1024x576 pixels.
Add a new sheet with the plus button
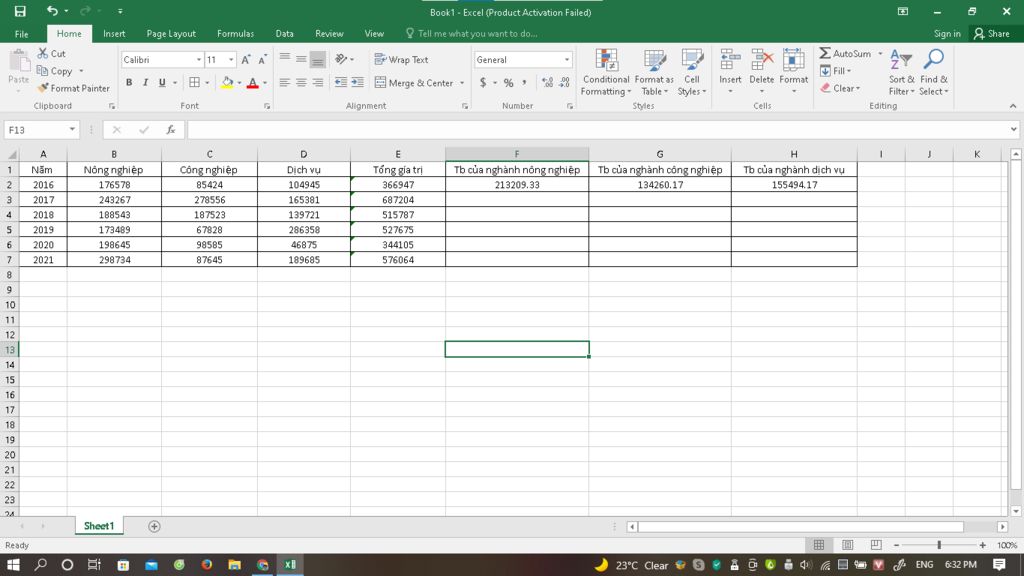(x=154, y=526)
